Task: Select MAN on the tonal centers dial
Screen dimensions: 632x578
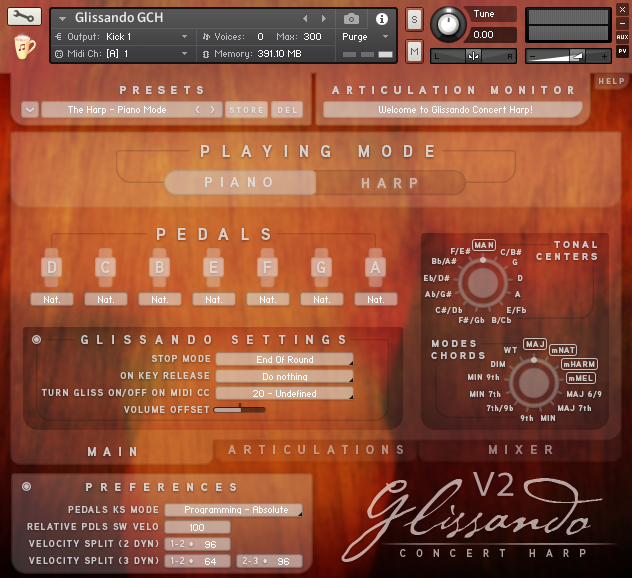Action: [x=484, y=245]
